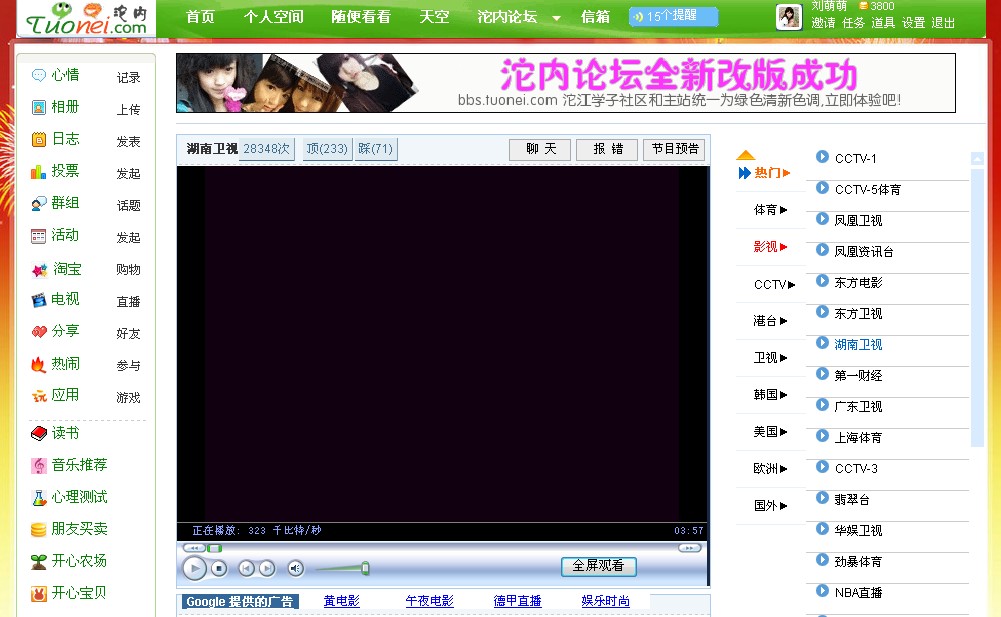
Task: Click the green seek bar position marker
Action: point(214,548)
